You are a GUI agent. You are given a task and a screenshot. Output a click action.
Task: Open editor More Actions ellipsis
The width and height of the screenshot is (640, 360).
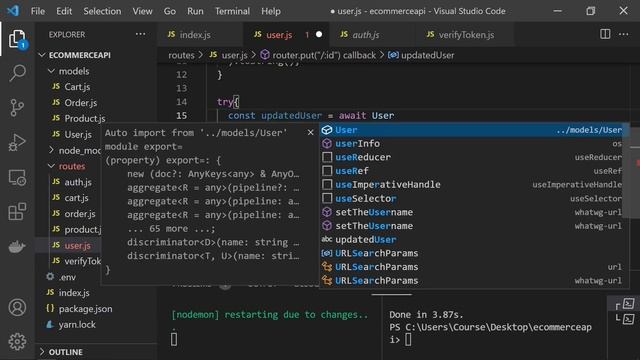pos(624,34)
